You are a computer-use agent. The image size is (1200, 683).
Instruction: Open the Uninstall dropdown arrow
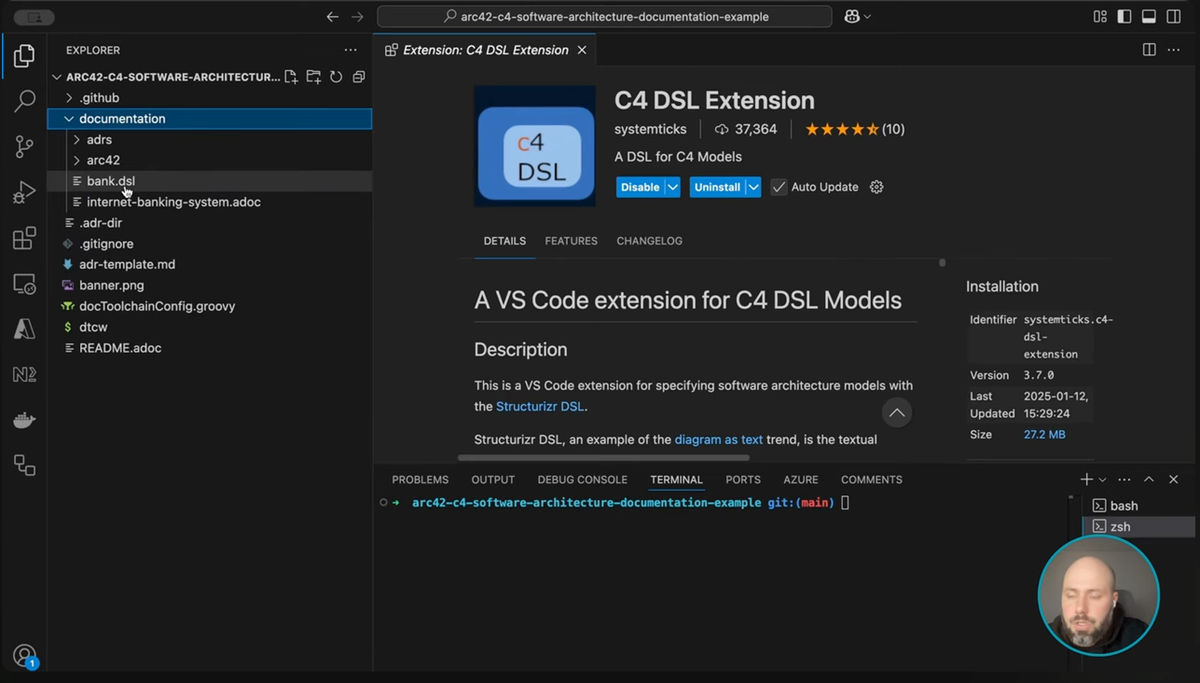(x=754, y=186)
